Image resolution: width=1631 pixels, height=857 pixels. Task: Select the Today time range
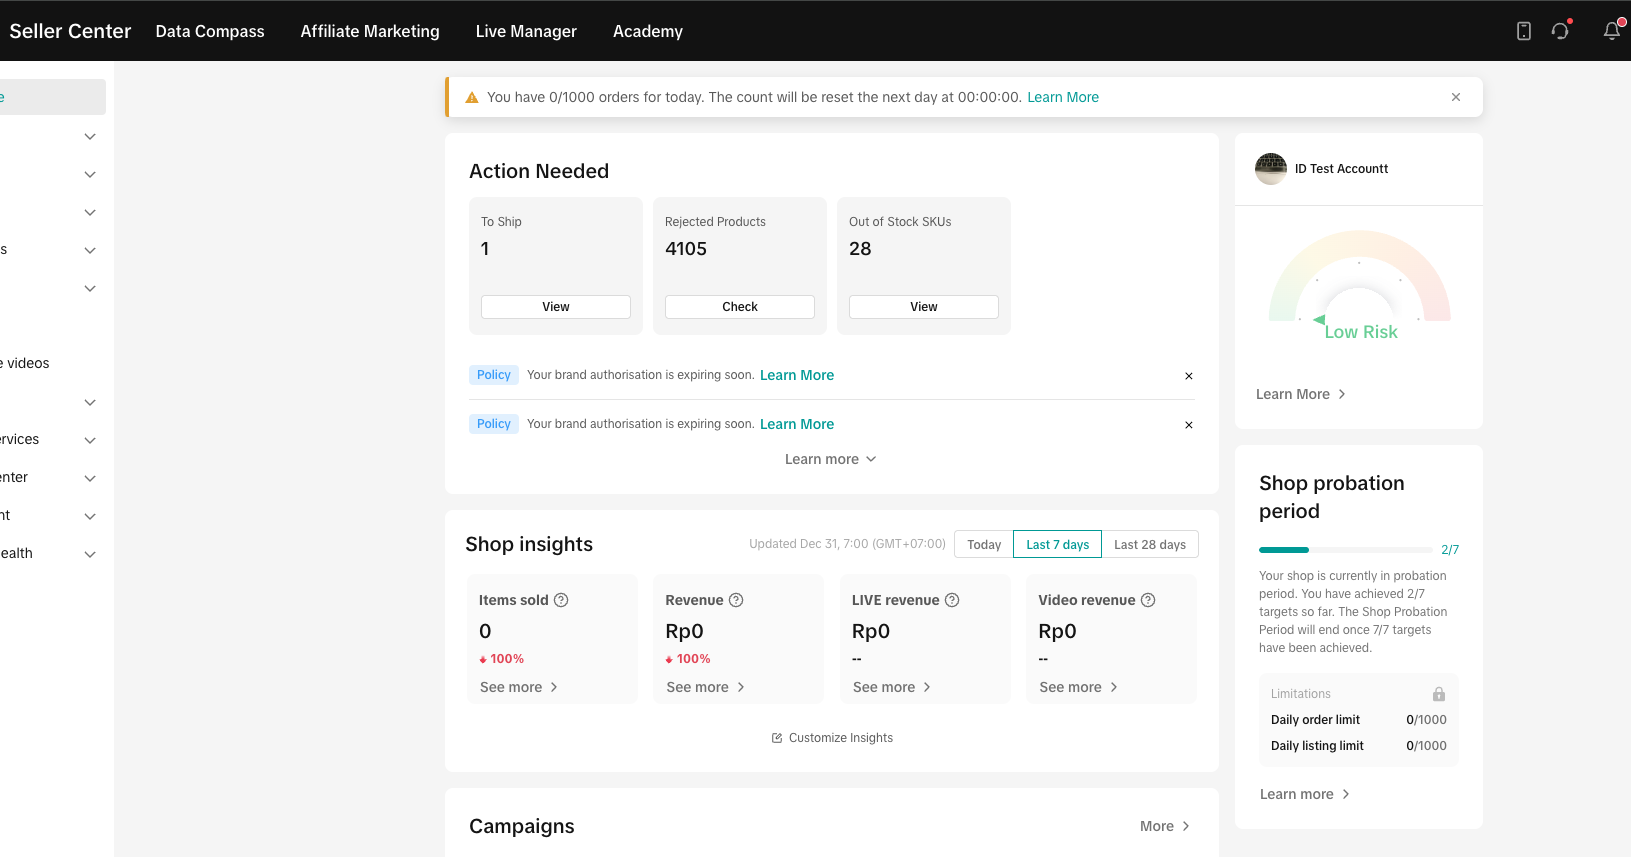(984, 544)
